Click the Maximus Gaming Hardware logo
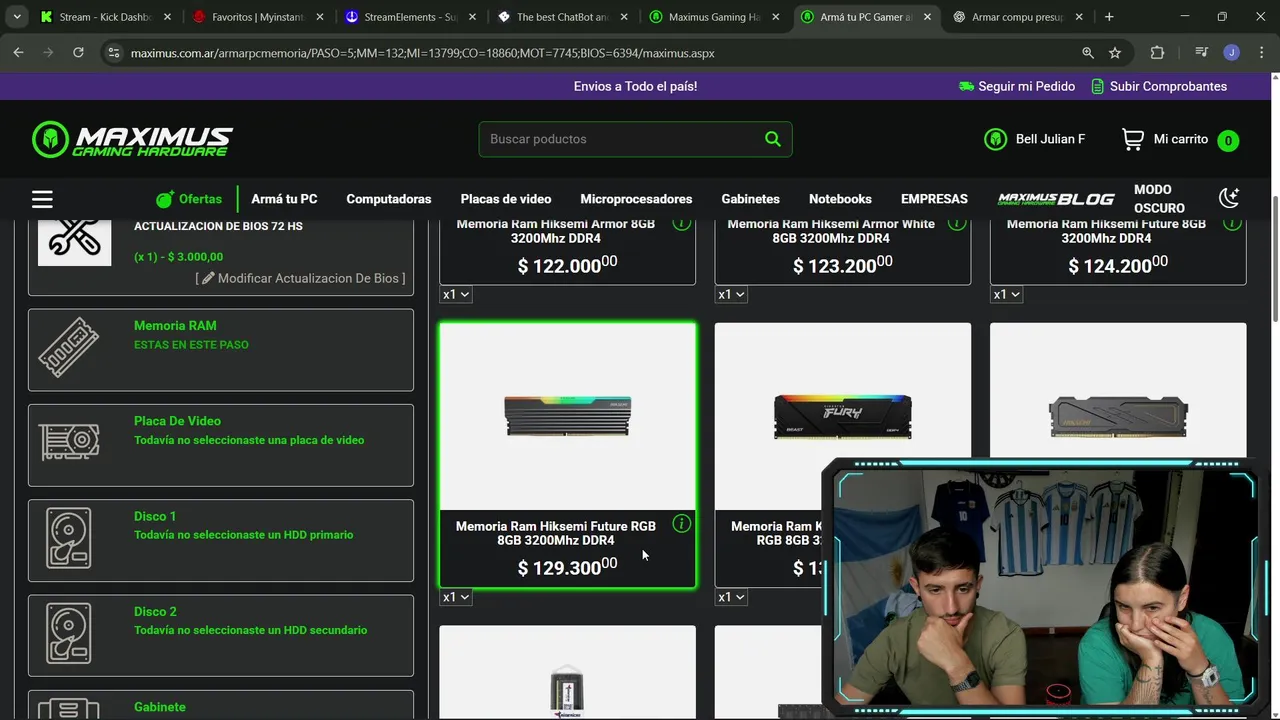 [x=132, y=140]
